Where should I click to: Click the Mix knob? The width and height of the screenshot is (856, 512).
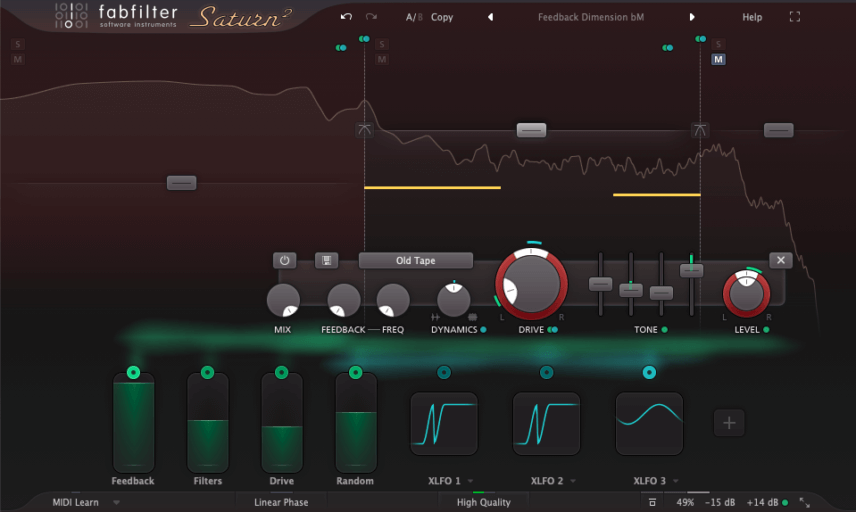[283, 300]
